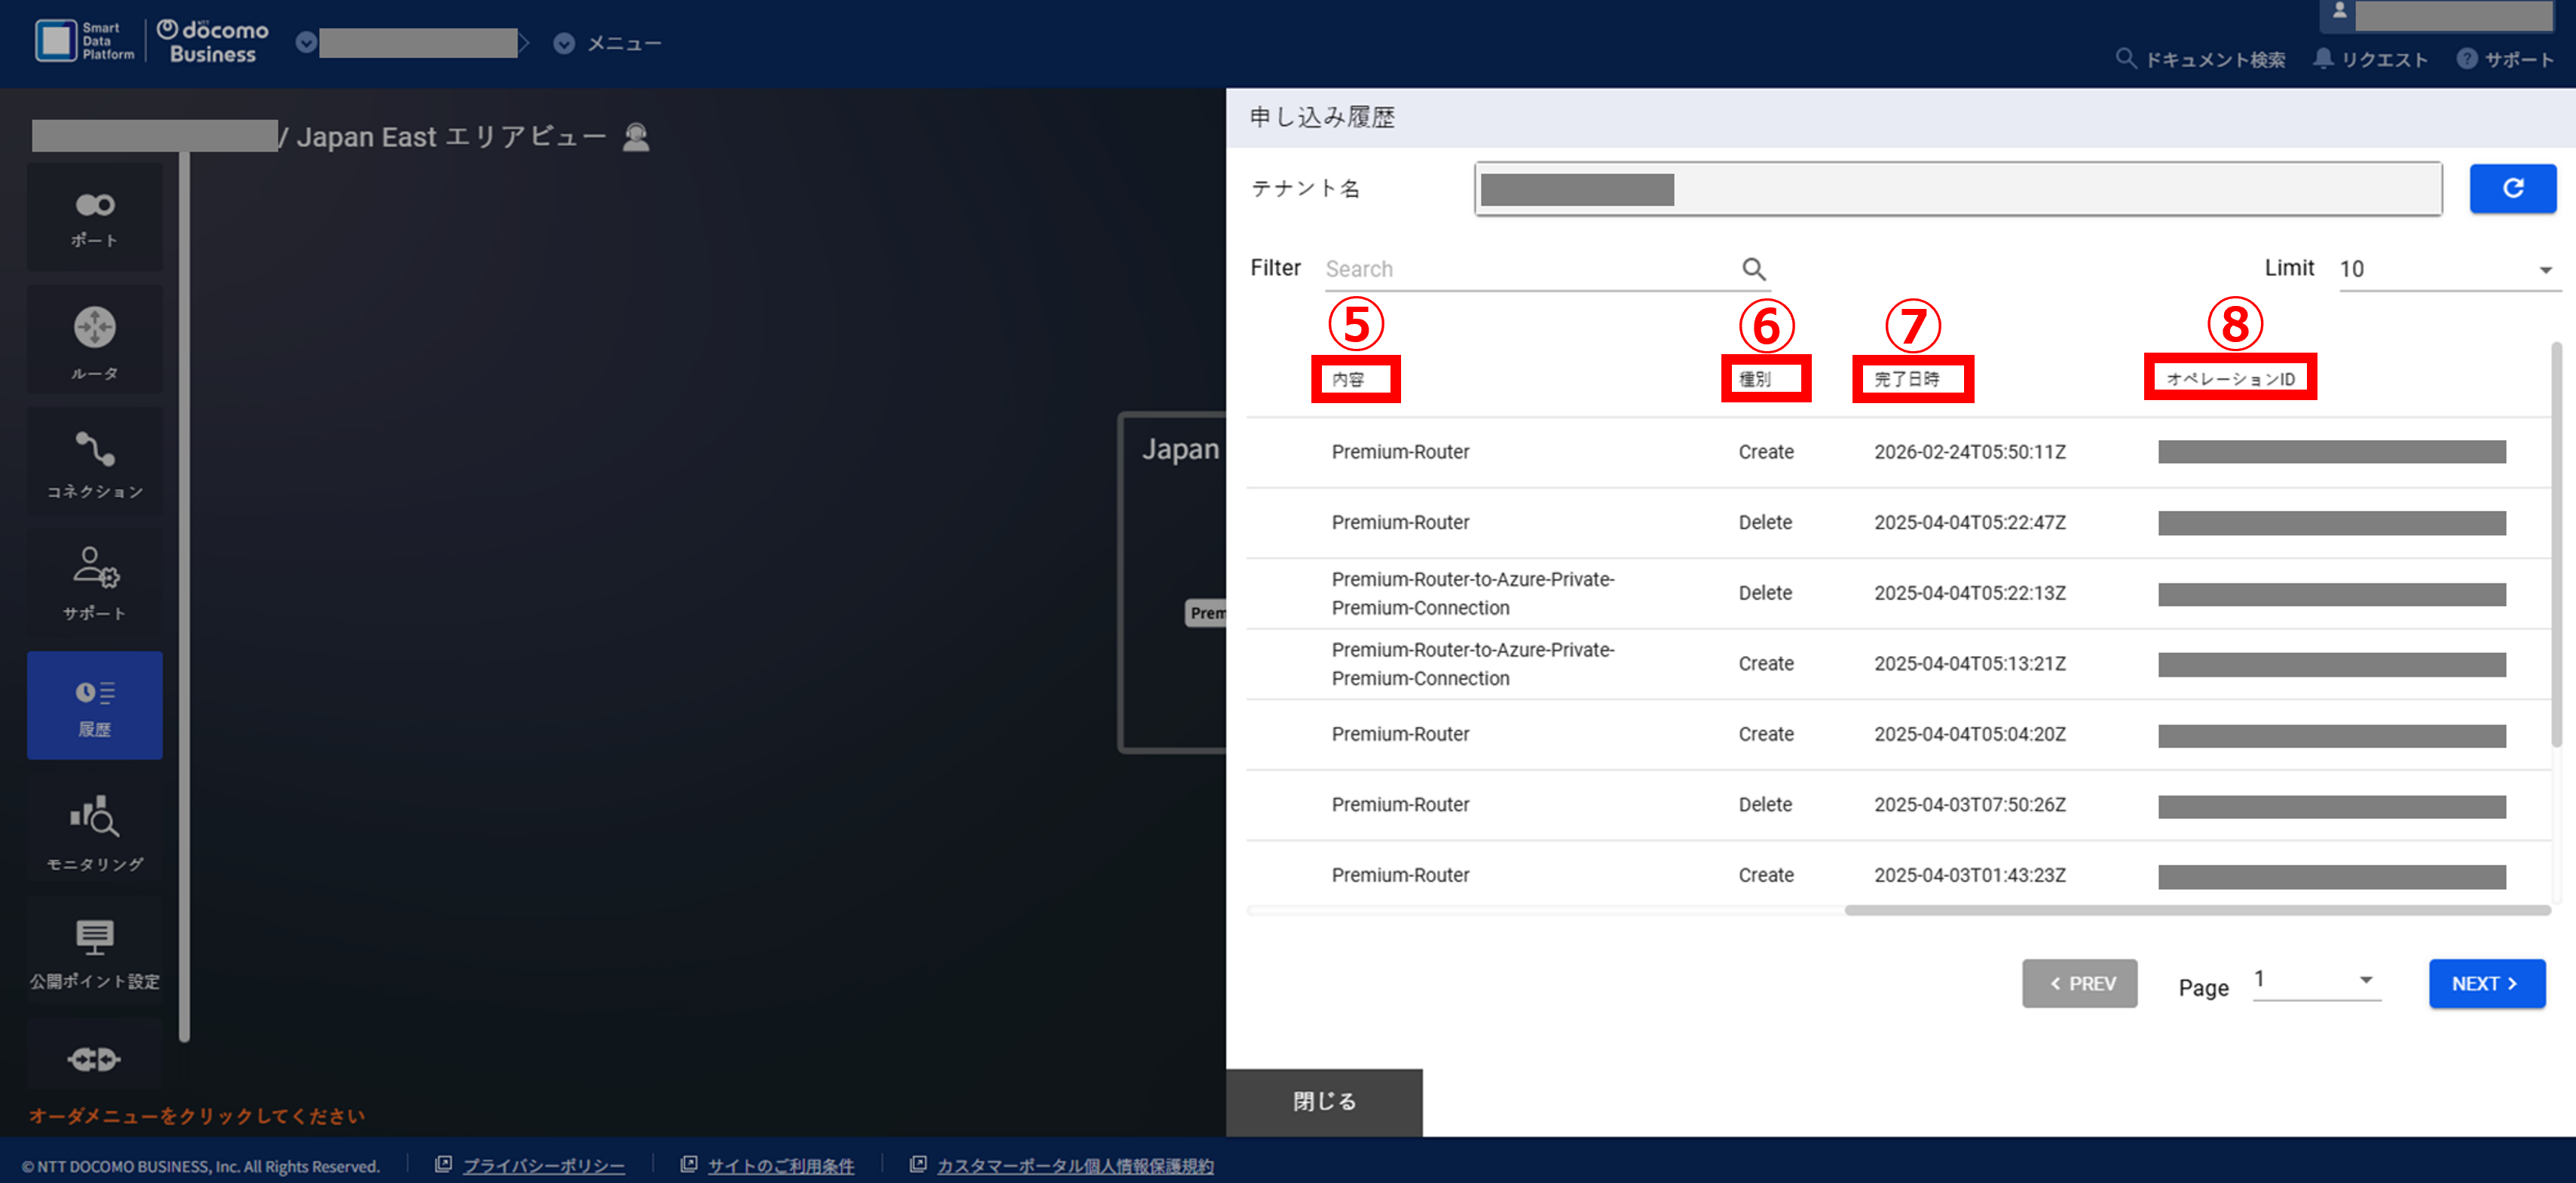Click the blue refresh button beside tenant name

coord(2511,189)
